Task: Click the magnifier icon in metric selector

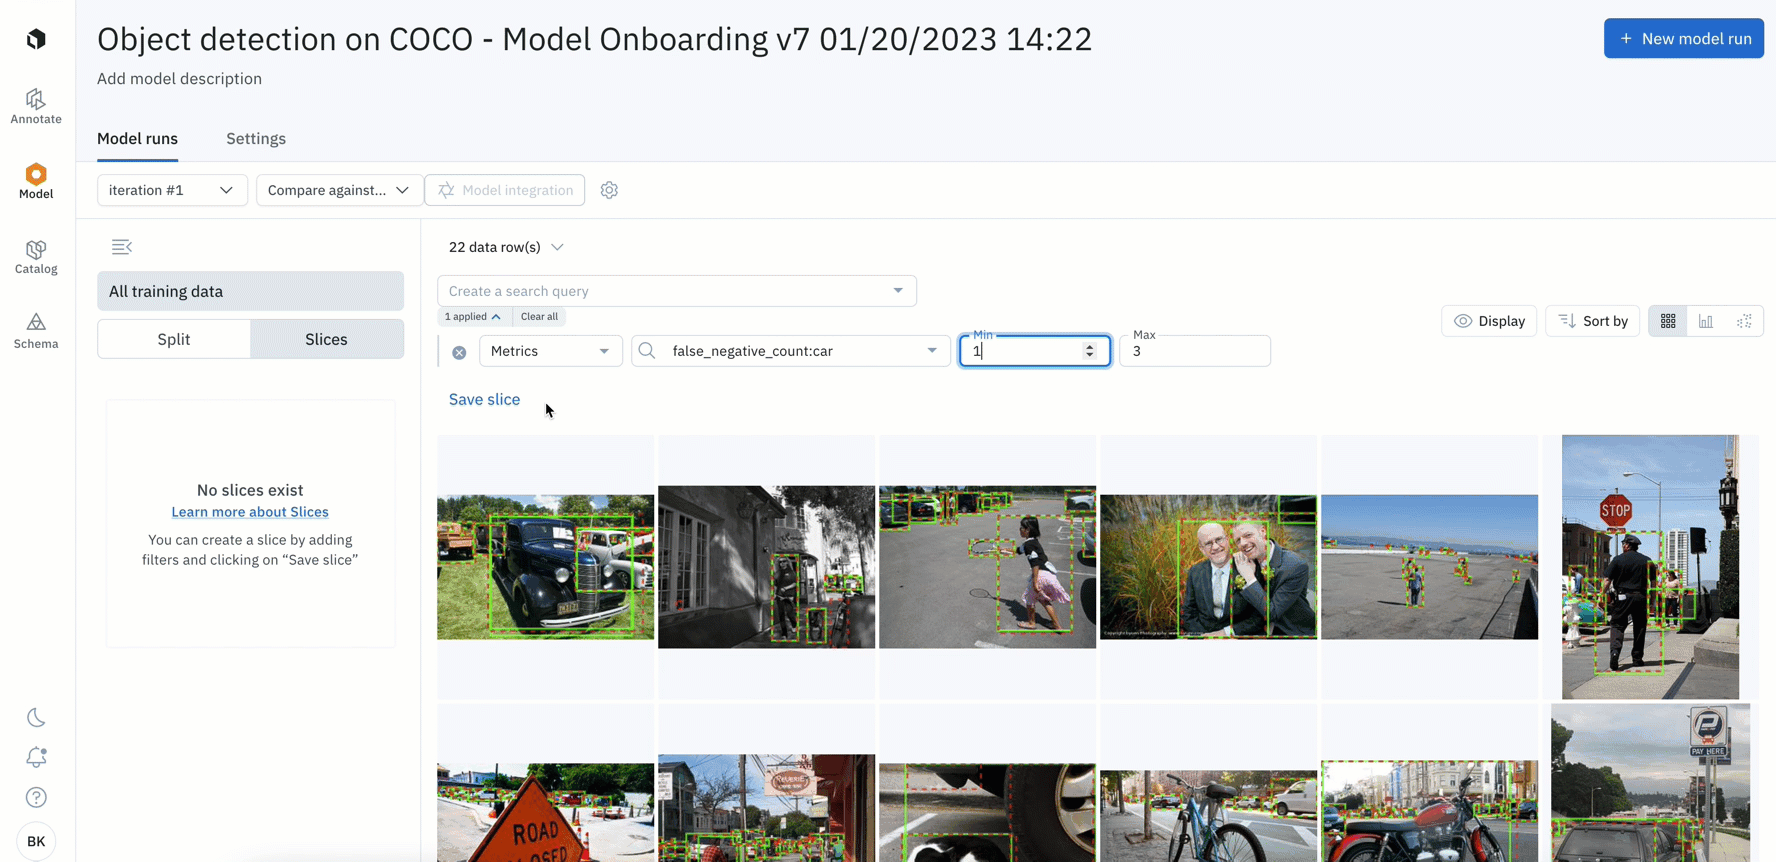Action: [647, 351]
